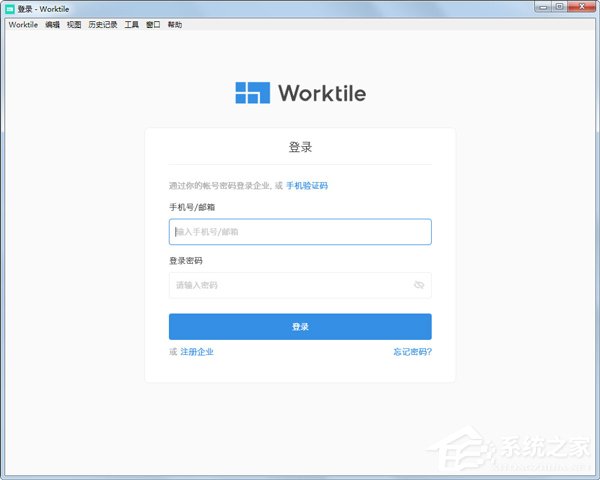Open the 帮助 menu

[174, 24]
